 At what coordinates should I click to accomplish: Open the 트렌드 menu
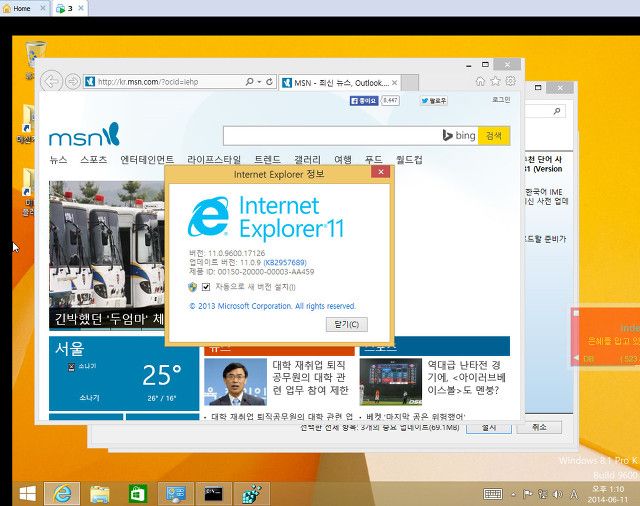coord(267,160)
